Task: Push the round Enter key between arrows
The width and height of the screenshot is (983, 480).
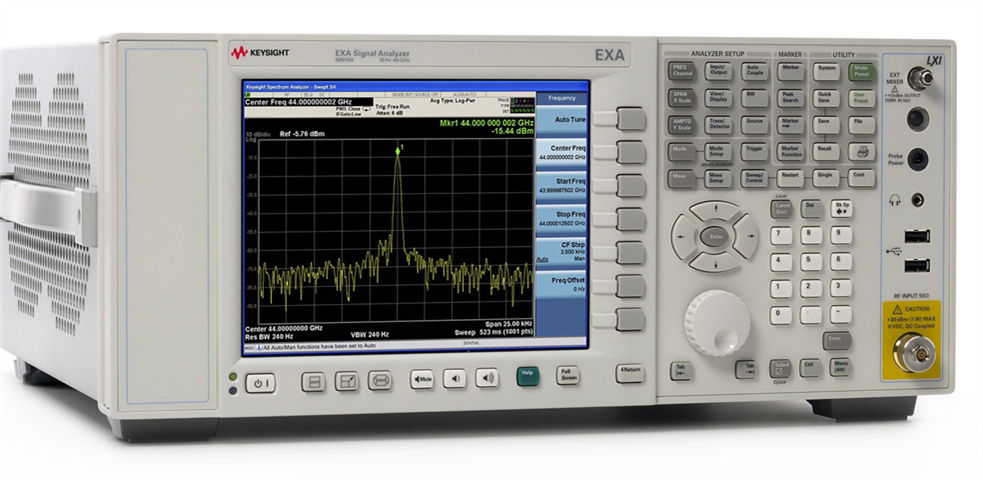Action: click(x=715, y=236)
